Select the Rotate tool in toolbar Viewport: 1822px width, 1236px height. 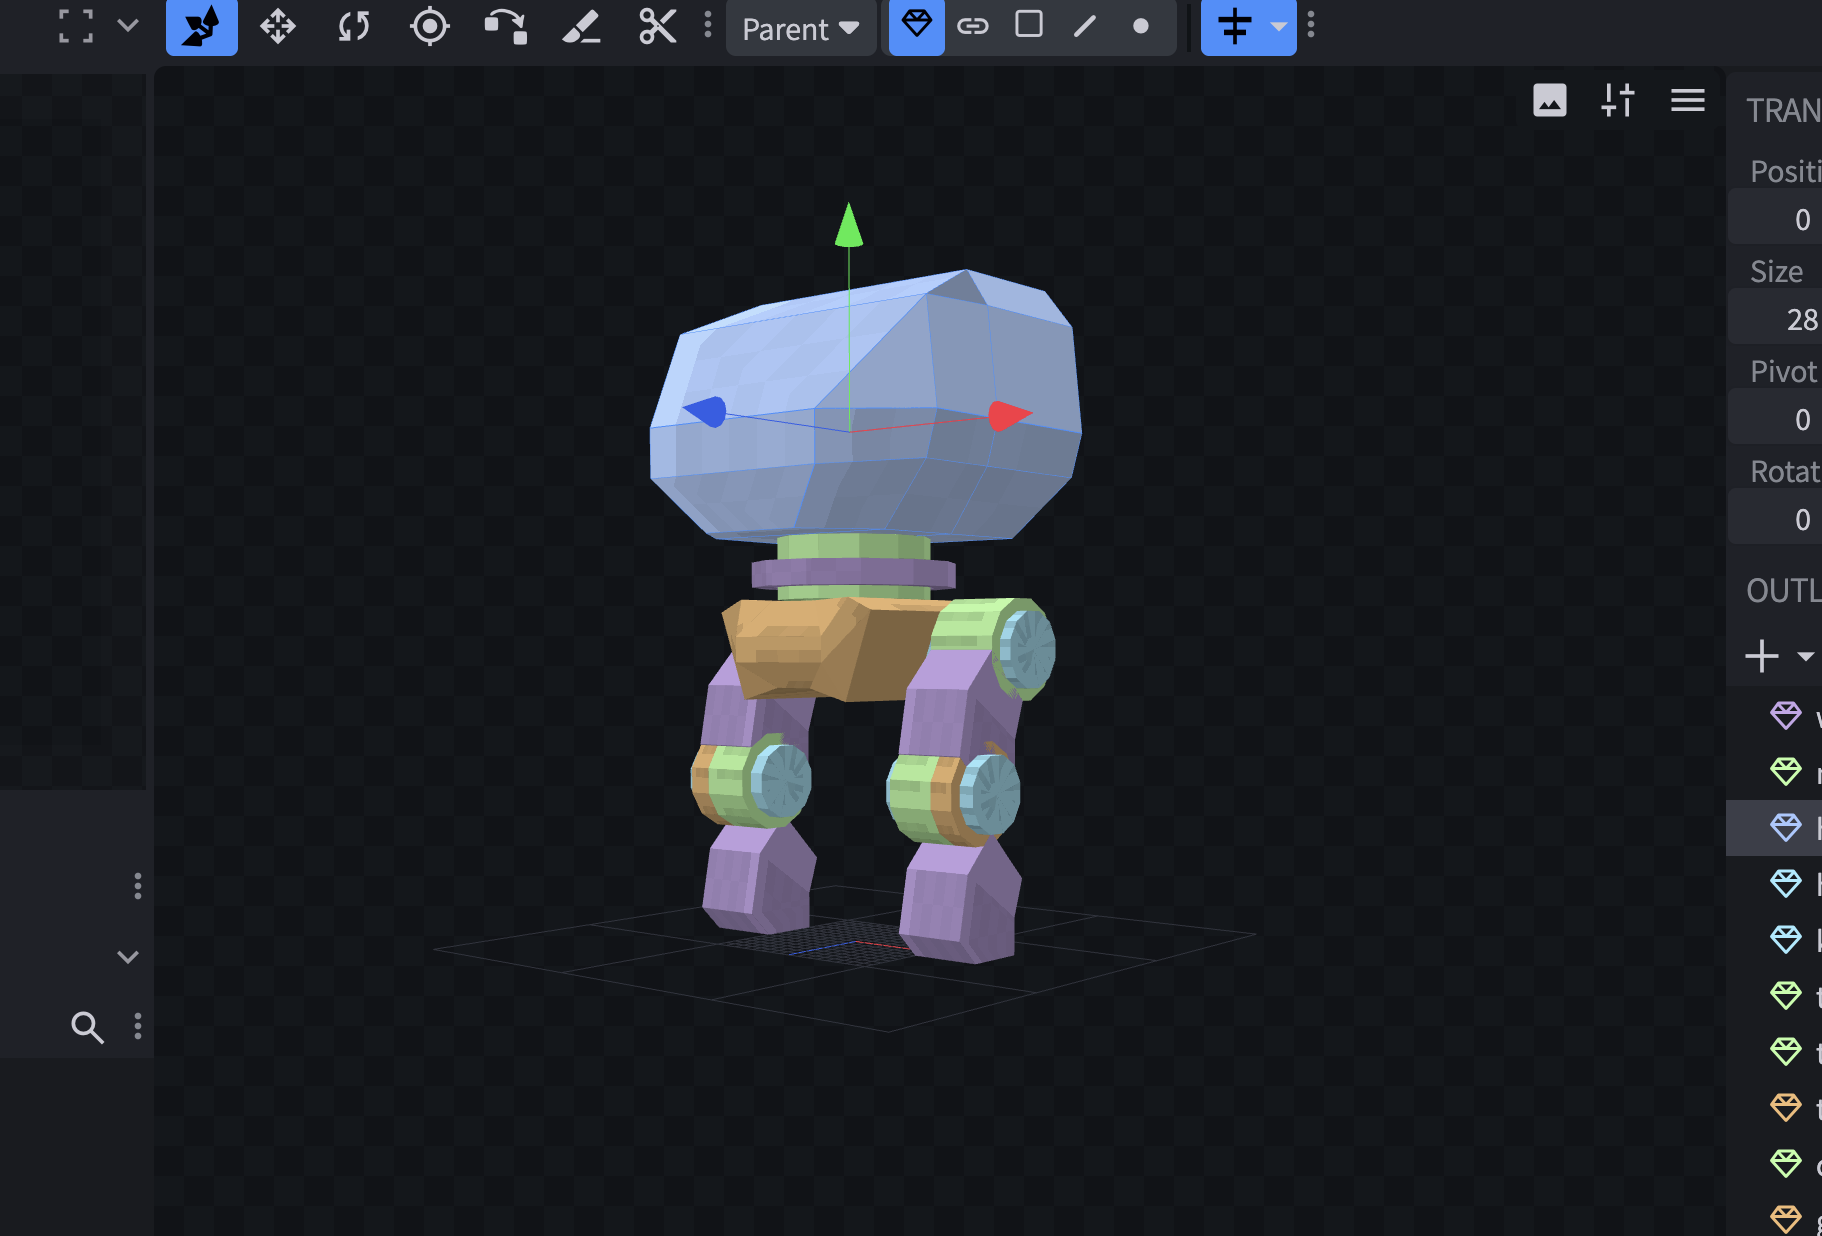coord(354,27)
